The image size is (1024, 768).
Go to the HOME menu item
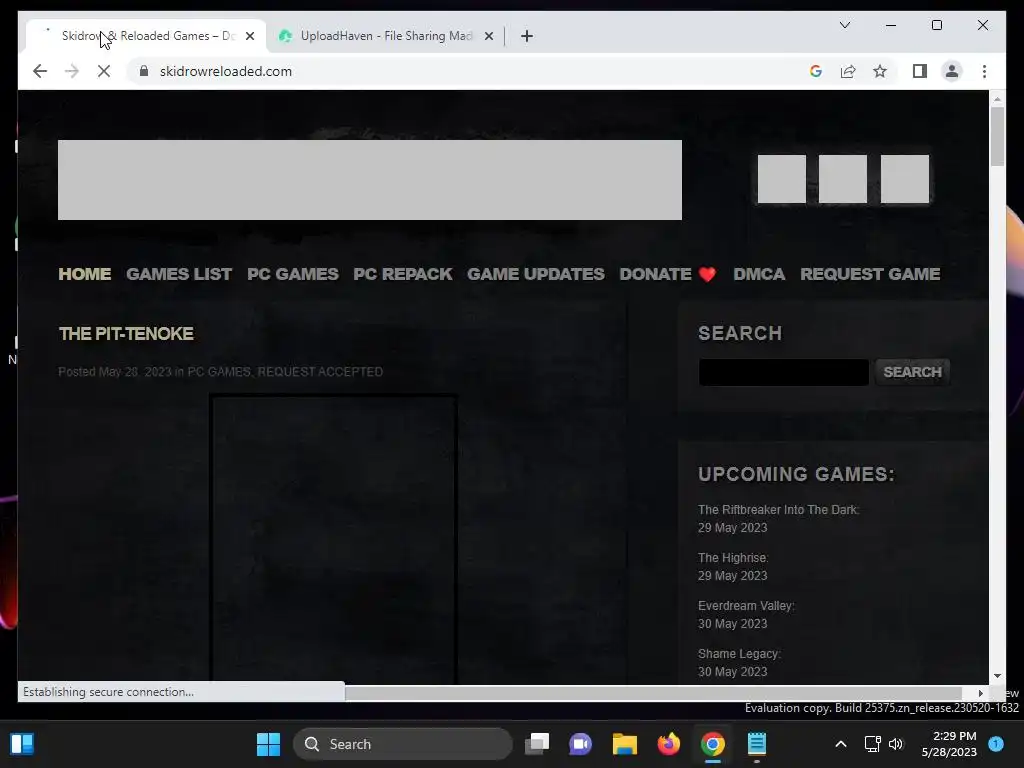(x=85, y=274)
